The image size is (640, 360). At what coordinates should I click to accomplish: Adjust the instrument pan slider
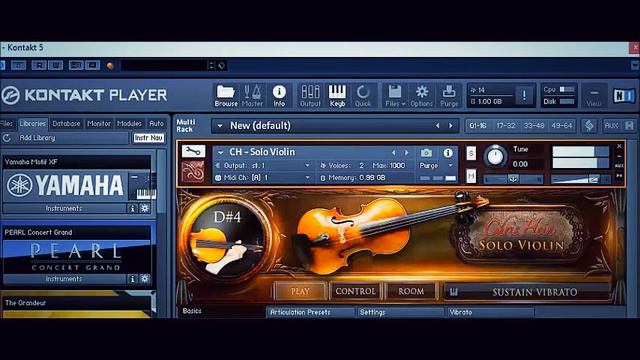tap(513, 179)
